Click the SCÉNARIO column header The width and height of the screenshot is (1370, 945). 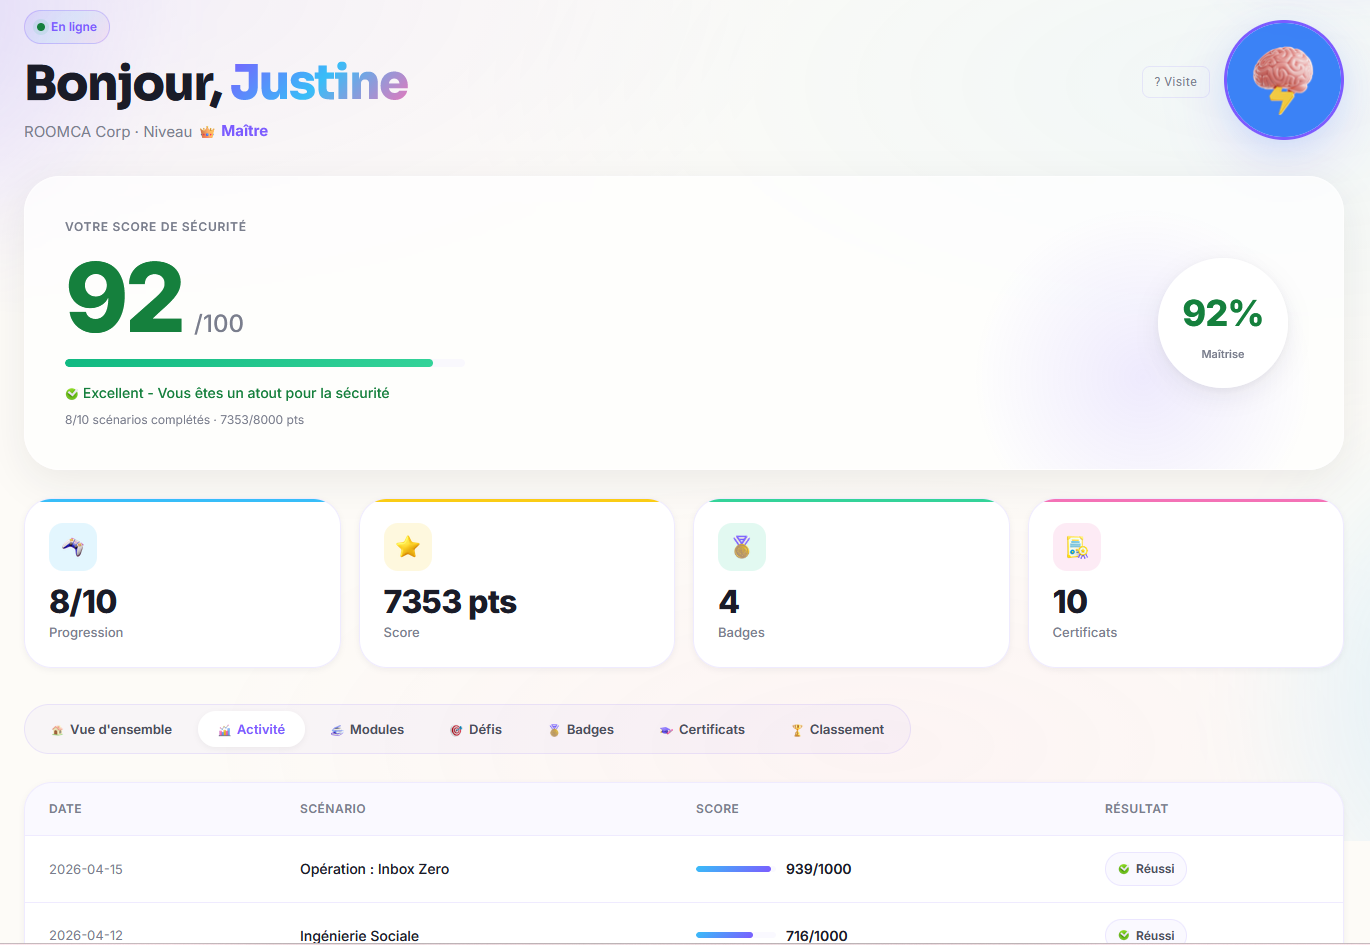pos(333,809)
